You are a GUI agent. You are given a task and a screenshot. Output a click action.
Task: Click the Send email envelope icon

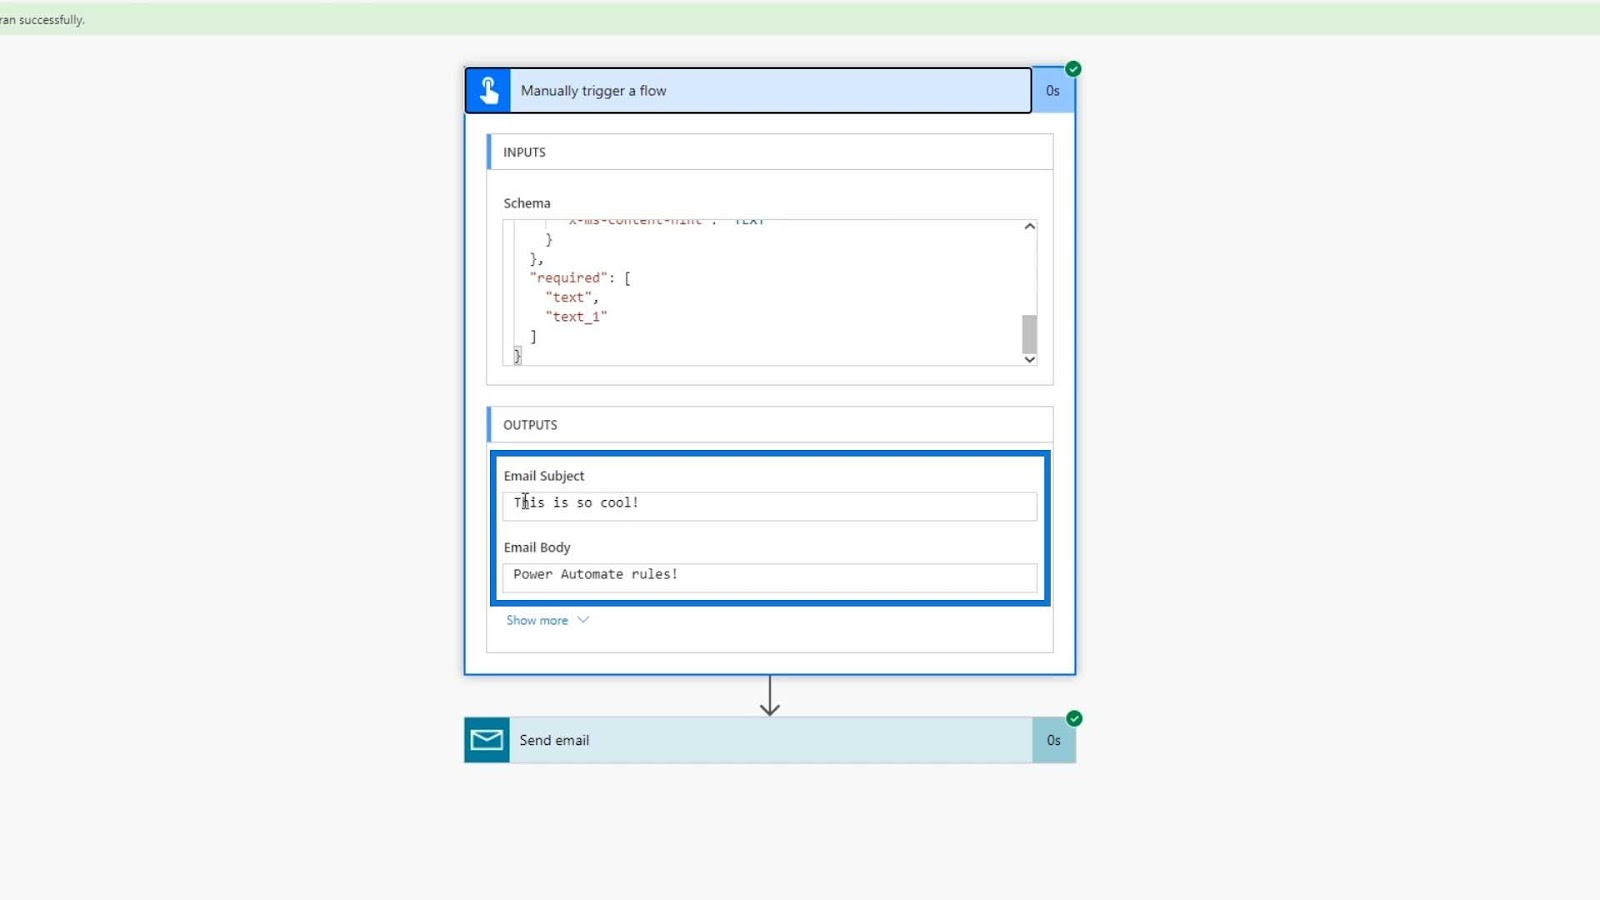487,740
